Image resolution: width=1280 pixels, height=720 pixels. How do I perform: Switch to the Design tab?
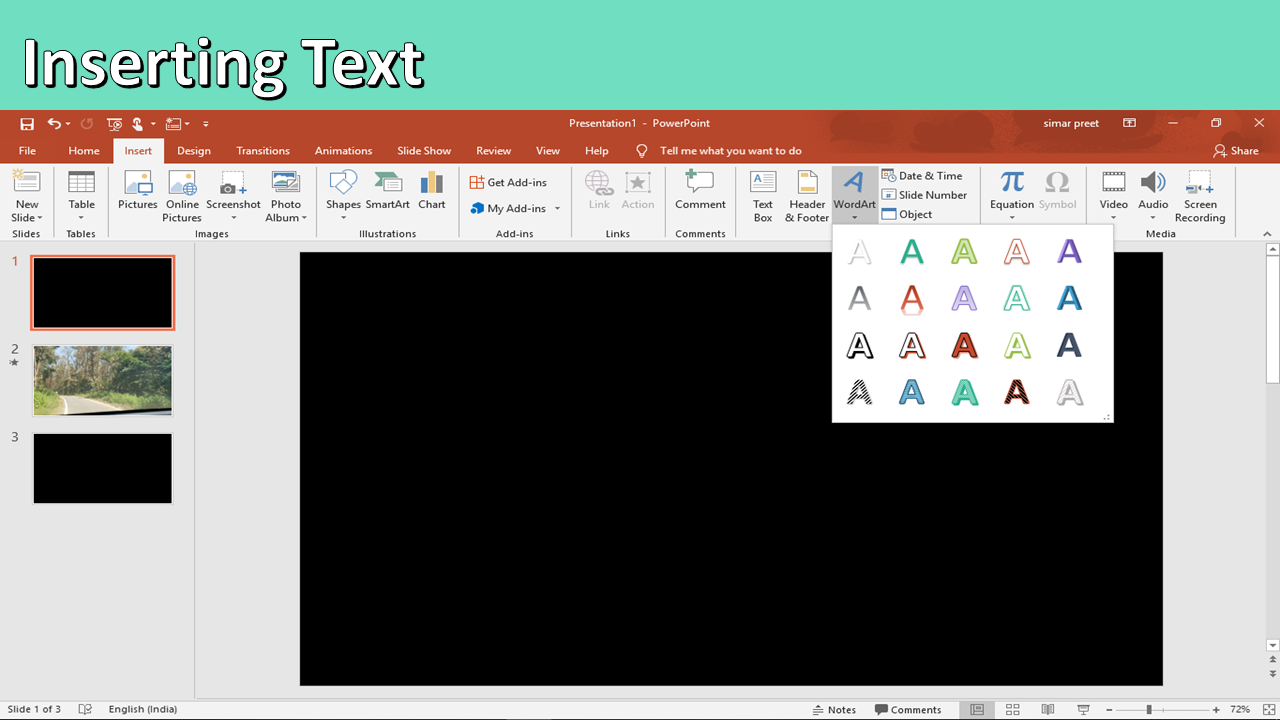pyautogui.click(x=194, y=151)
